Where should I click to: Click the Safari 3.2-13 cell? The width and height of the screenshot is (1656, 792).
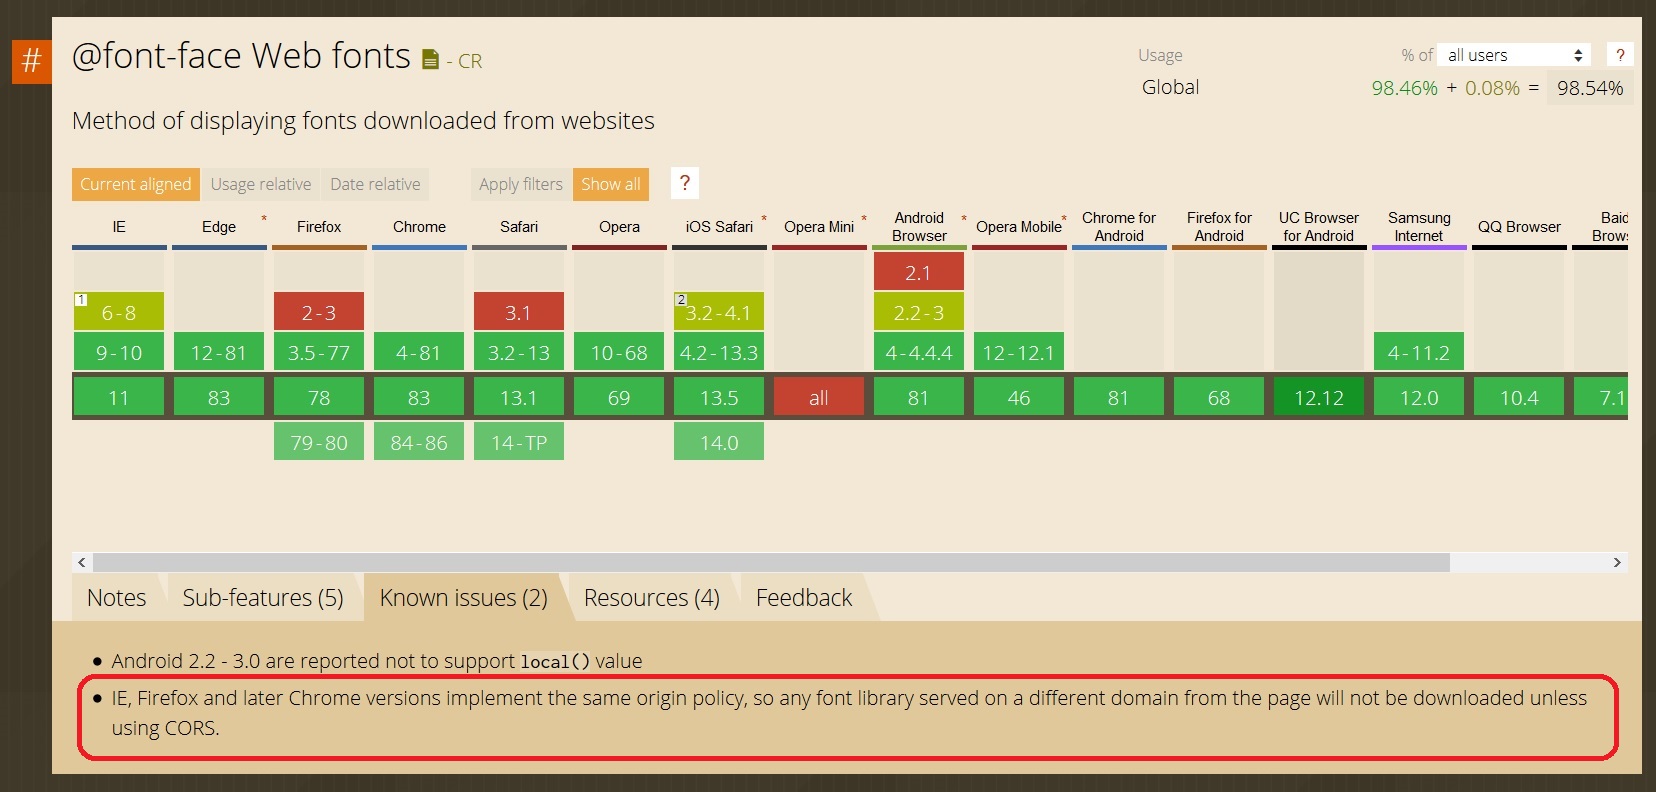(519, 351)
